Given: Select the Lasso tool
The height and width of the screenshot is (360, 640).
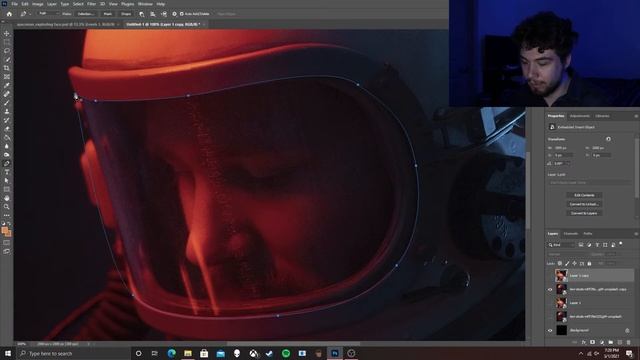Looking at the screenshot, I should click(7, 51).
